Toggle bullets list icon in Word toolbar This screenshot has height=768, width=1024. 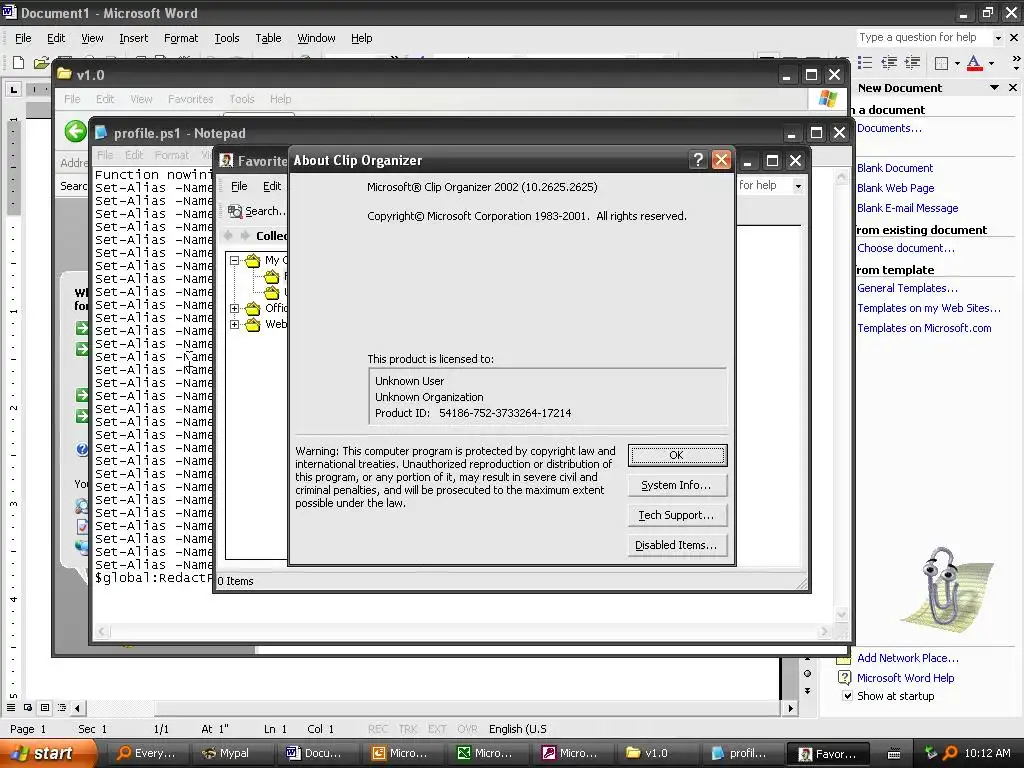pyautogui.click(x=865, y=63)
